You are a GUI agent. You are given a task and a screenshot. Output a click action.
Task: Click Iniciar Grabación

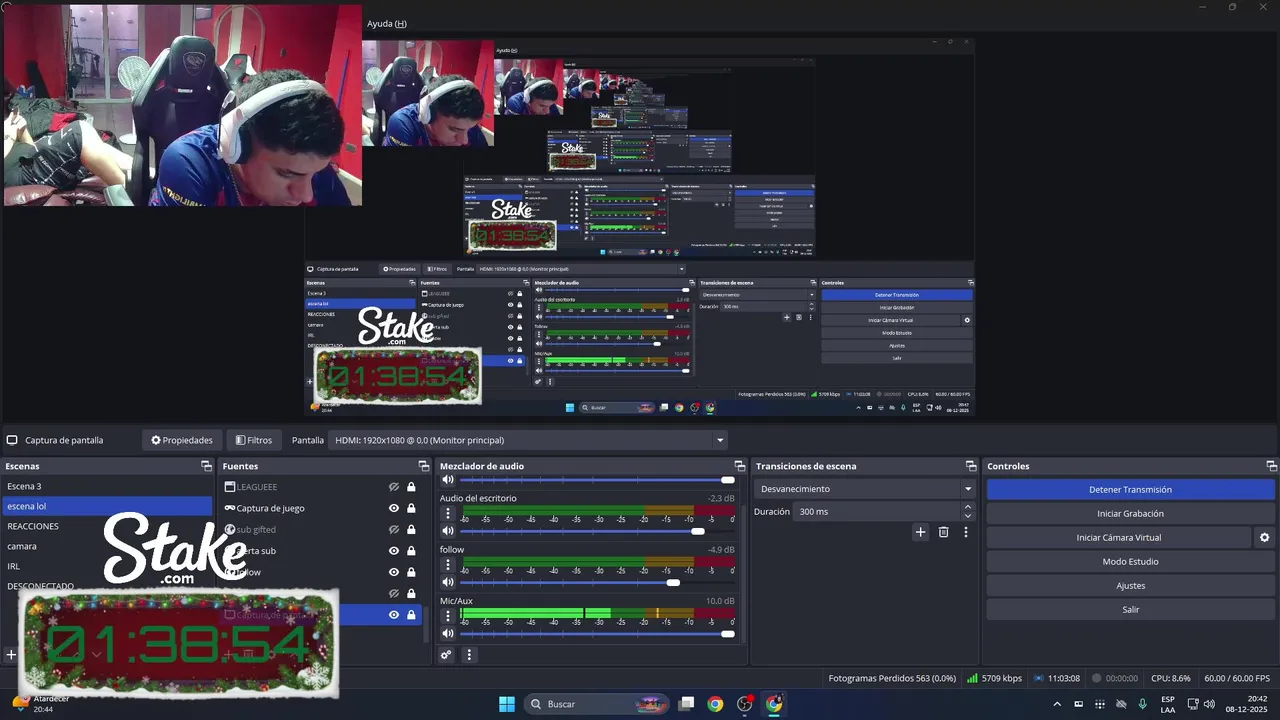click(1130, 513)
